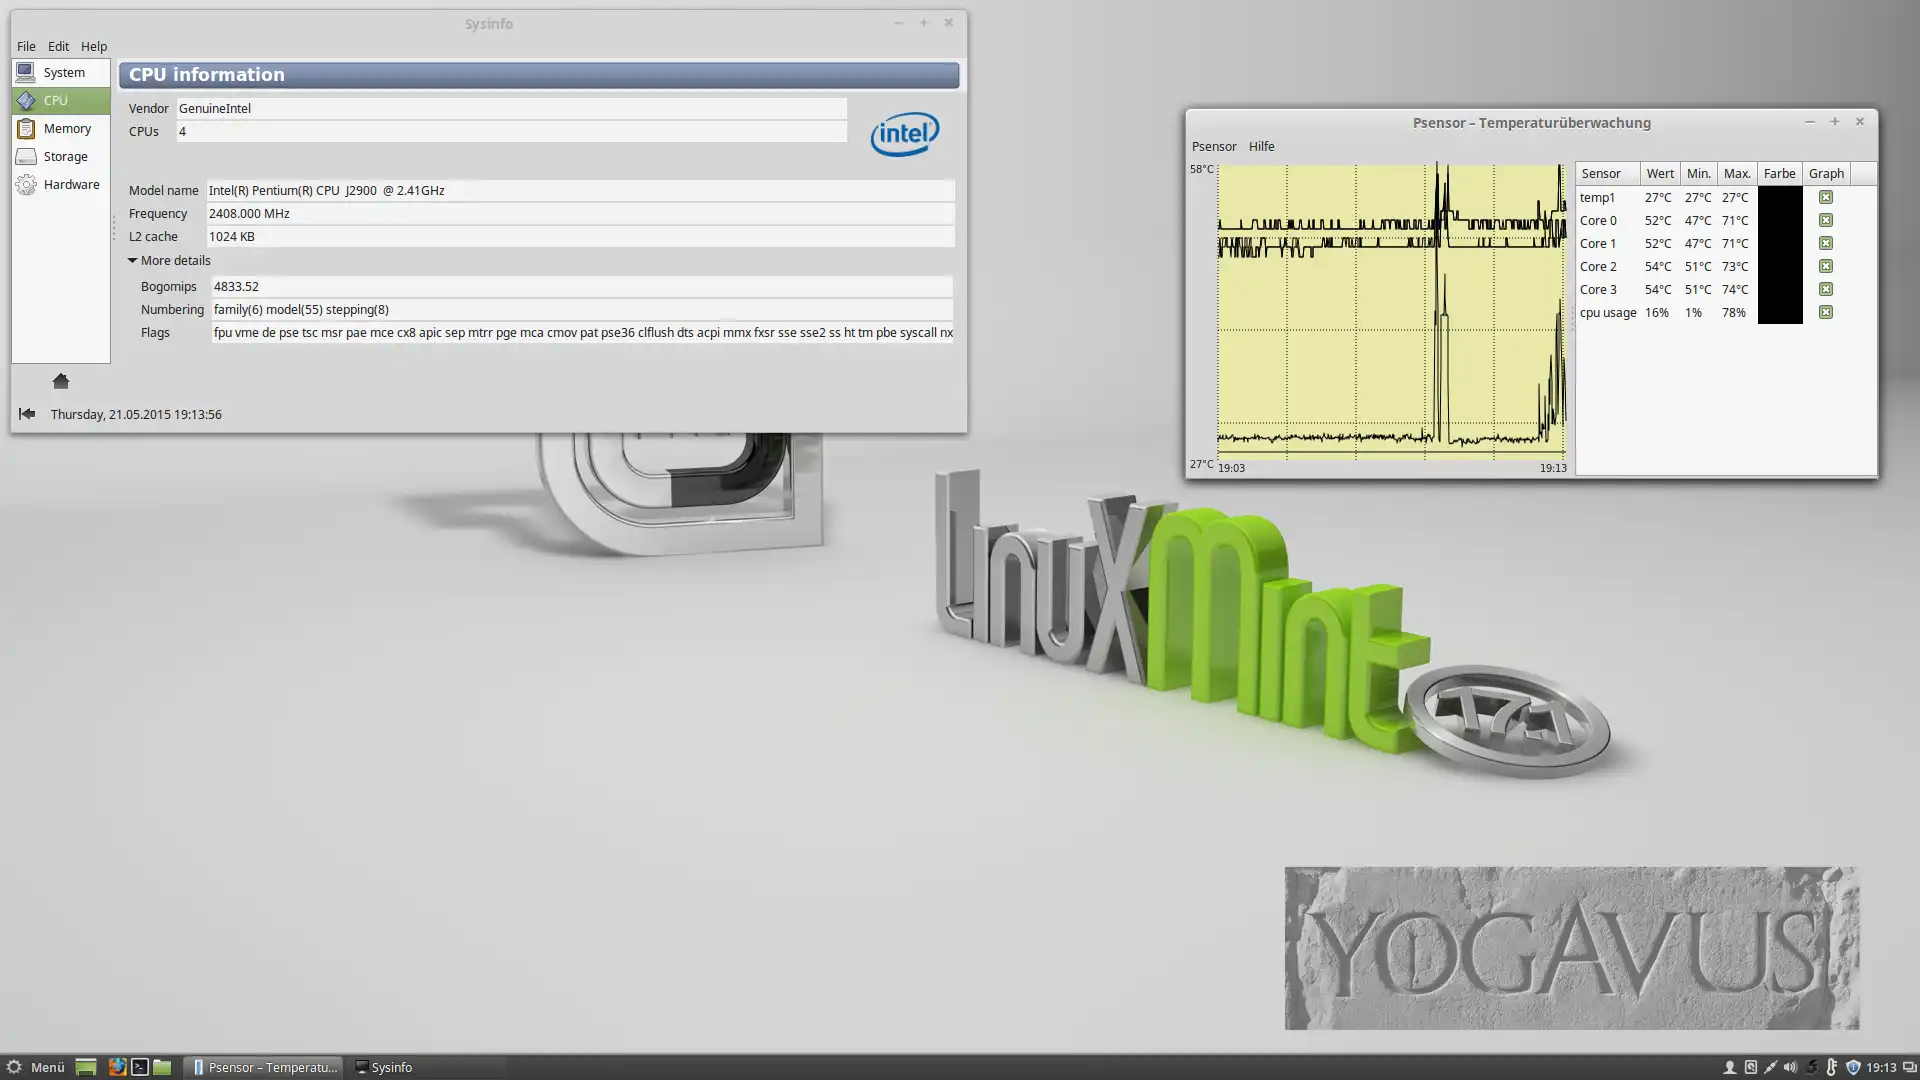Select the System section in Sysinfo sidebar
The height and width of the screenshot is (1080, 1920).
62,72
